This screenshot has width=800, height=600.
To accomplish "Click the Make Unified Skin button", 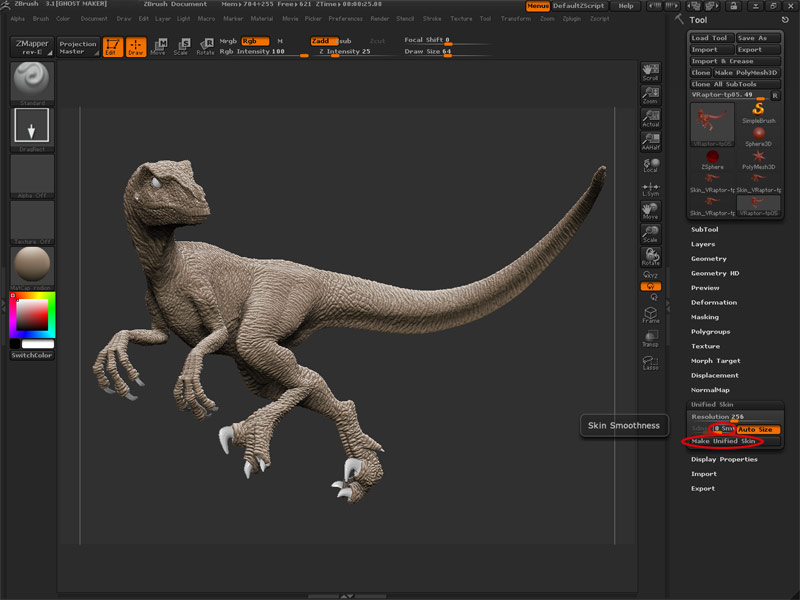I will coord(722,441).
